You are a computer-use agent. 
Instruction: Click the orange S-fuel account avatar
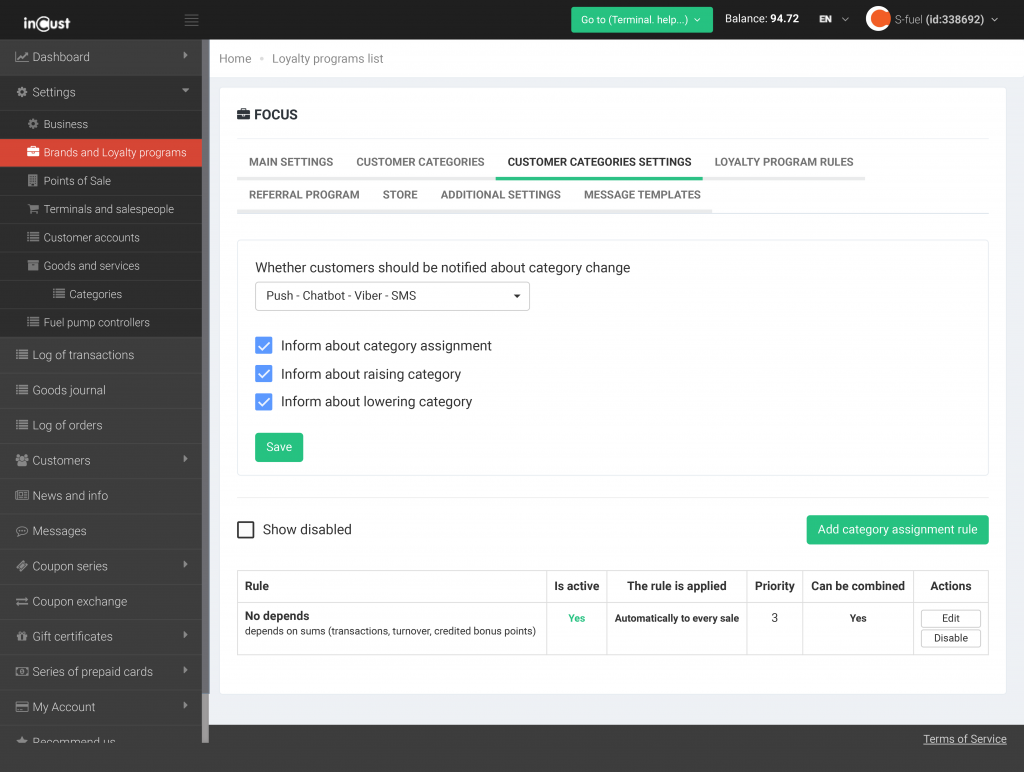tap(878, 19)
